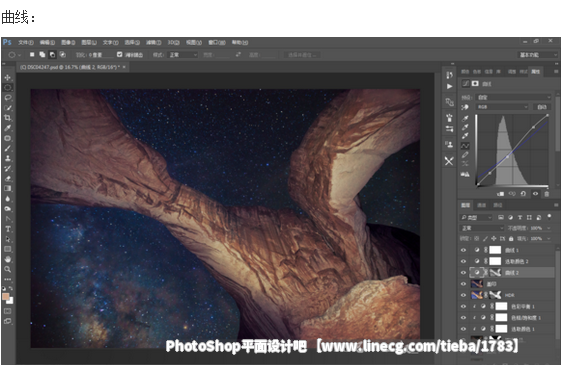Click the New selection option icon
This screenshot has height=365, width=574.
(x=32, y=55)
